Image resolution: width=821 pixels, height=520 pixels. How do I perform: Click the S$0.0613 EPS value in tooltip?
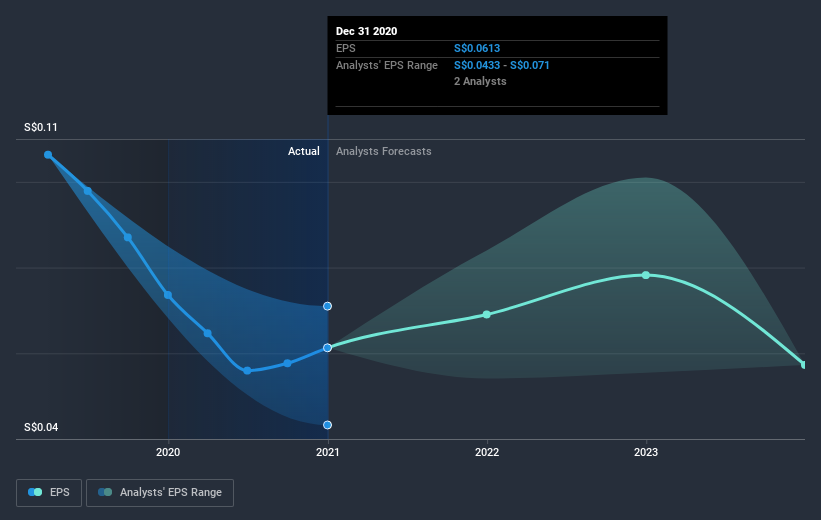pos(477,48)
